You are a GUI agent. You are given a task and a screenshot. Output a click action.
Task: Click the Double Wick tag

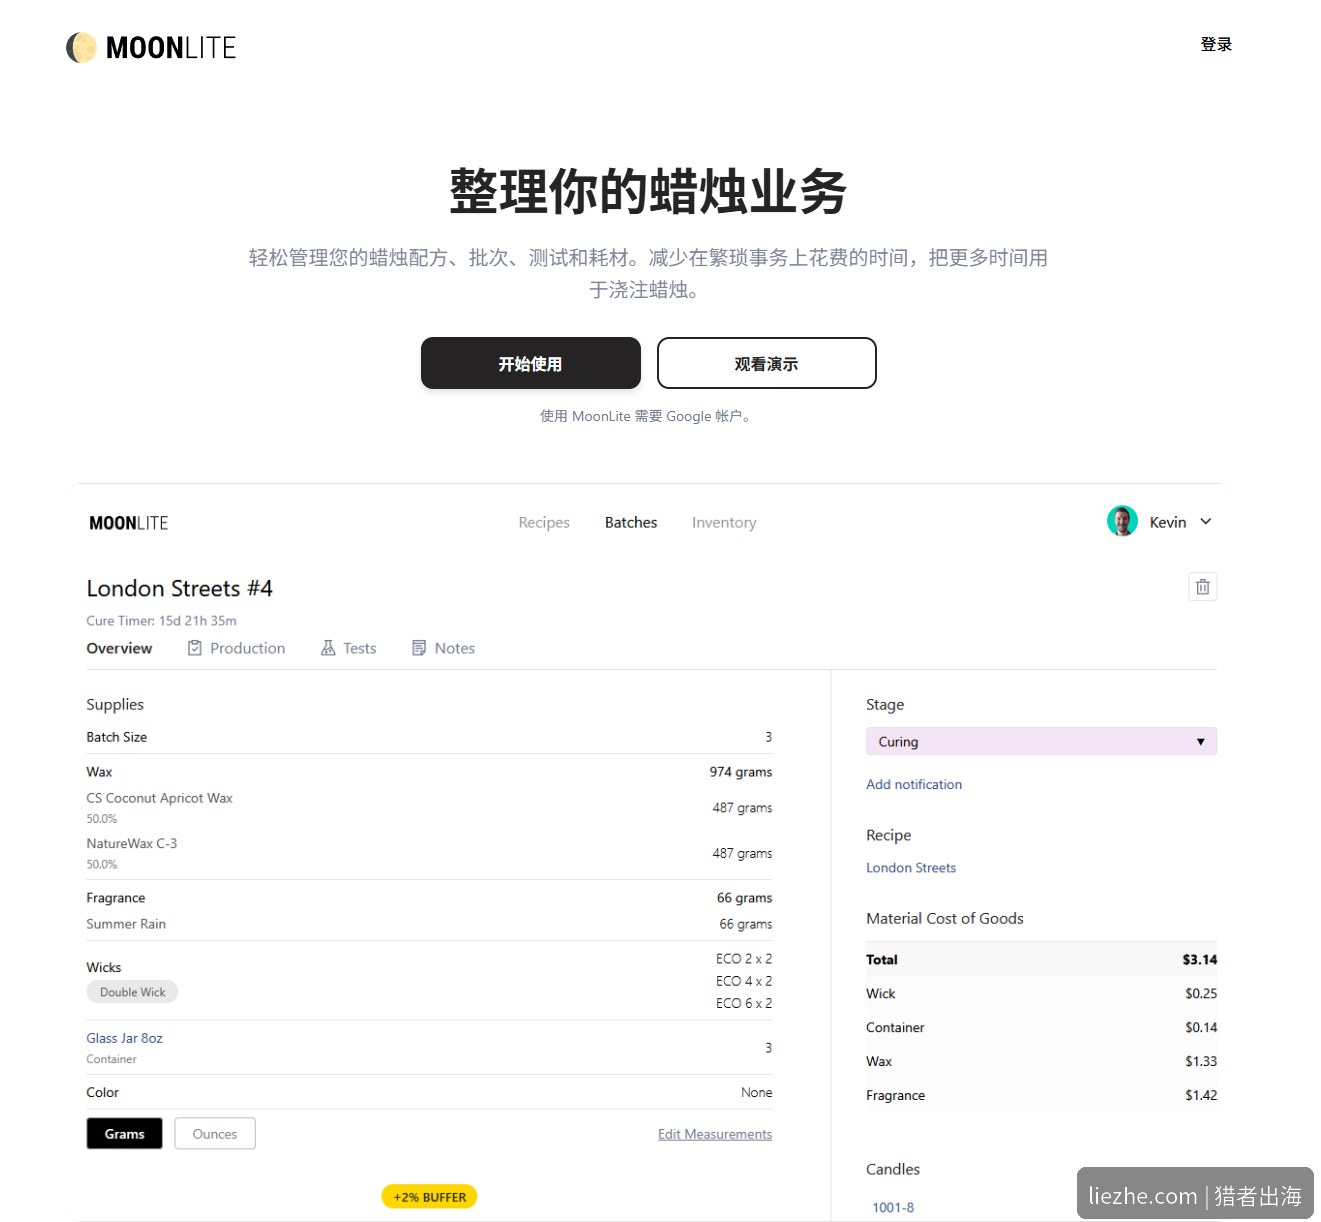click(132, 992)
